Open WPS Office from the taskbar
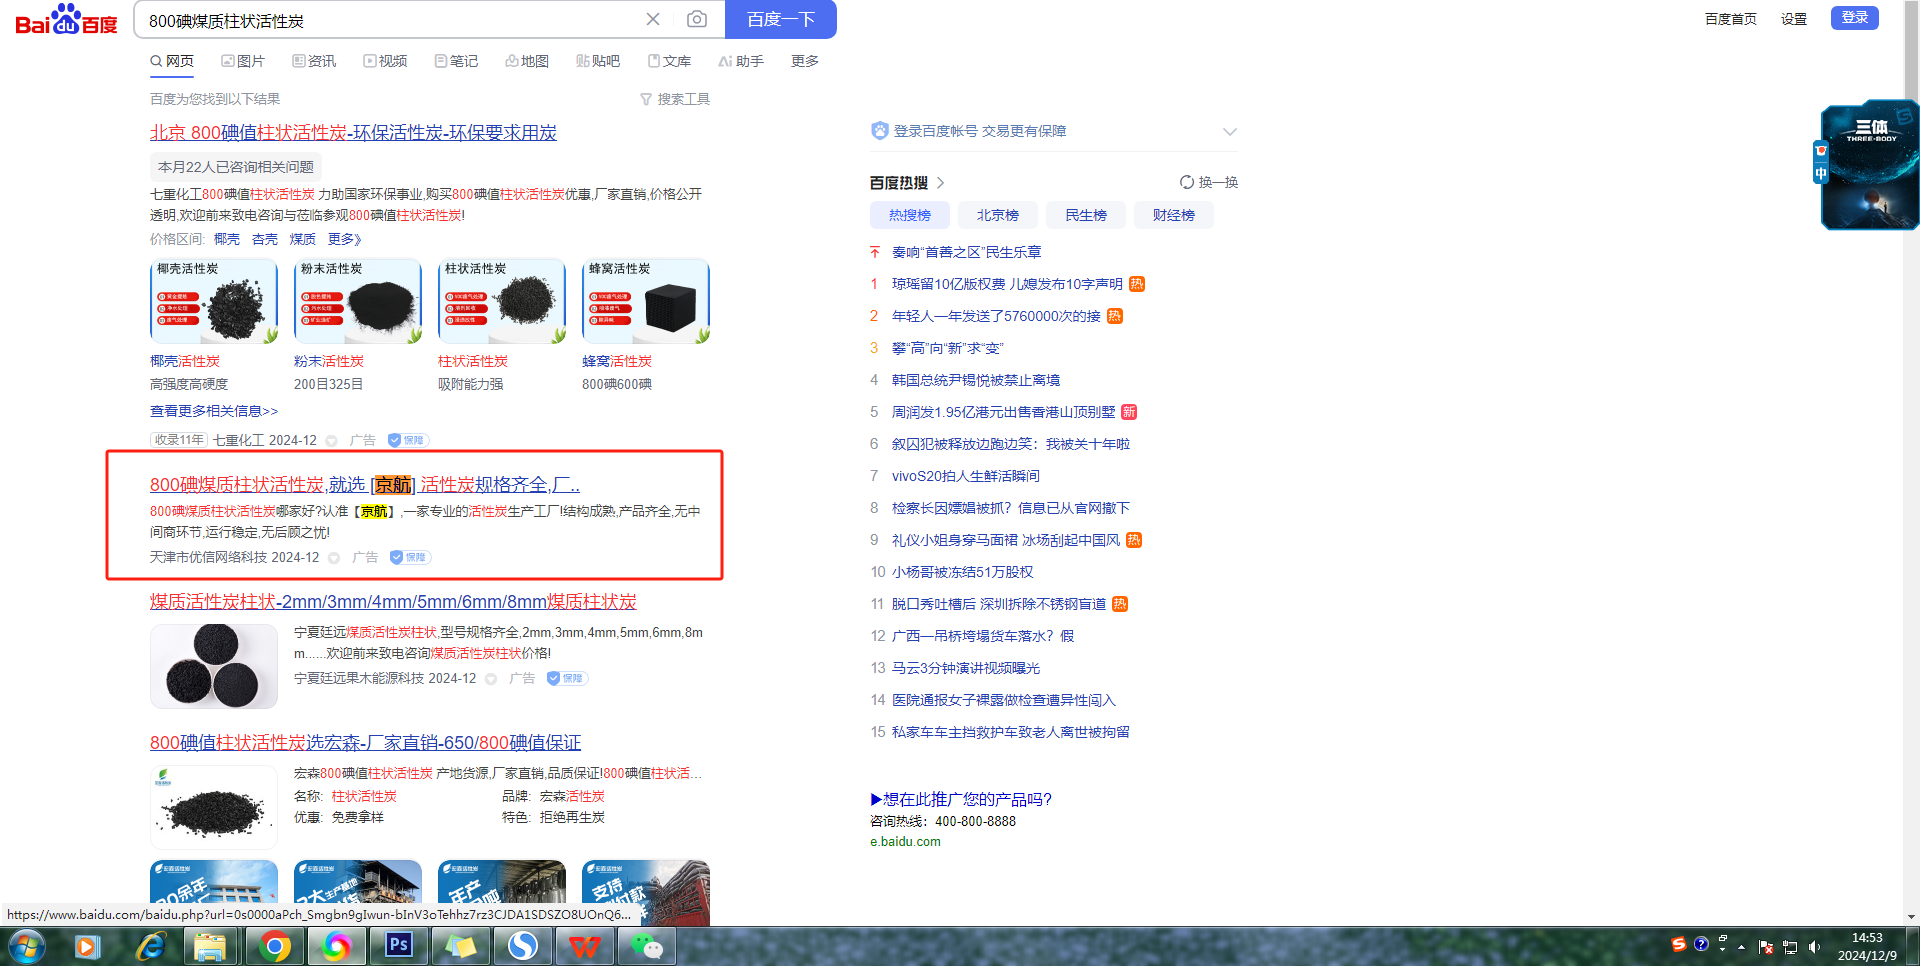 585,945
